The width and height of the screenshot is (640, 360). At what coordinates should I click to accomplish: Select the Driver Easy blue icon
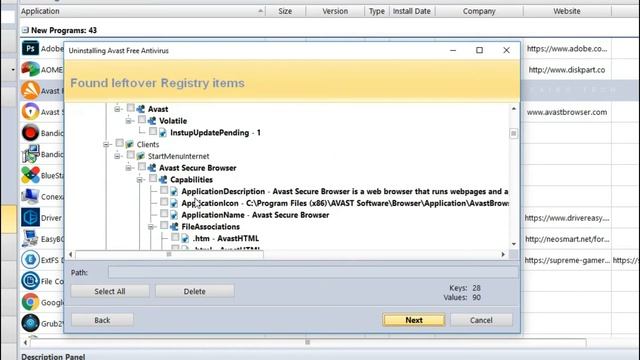pos(30,218)
